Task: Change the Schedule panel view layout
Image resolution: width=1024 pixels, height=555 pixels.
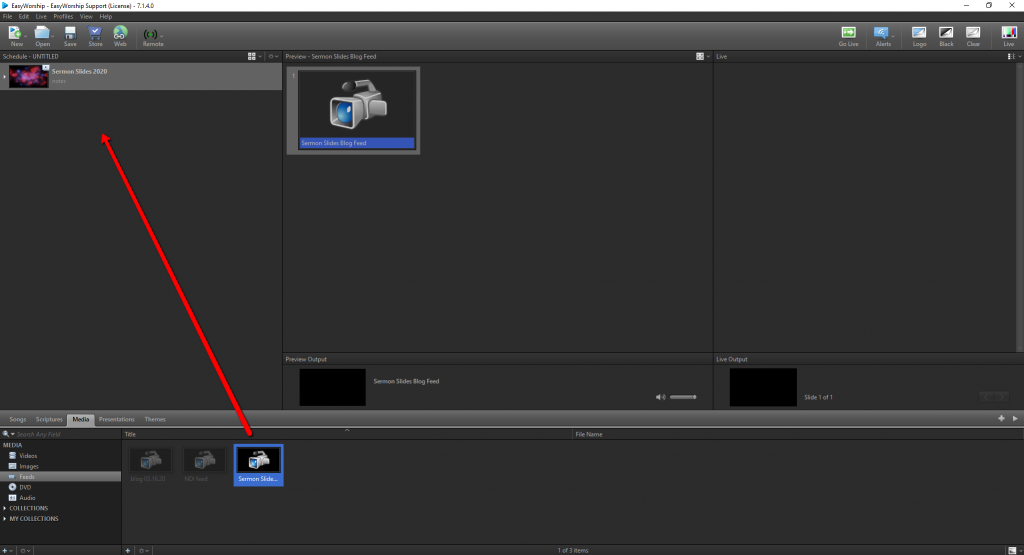Action: click(x=251, y=57)
